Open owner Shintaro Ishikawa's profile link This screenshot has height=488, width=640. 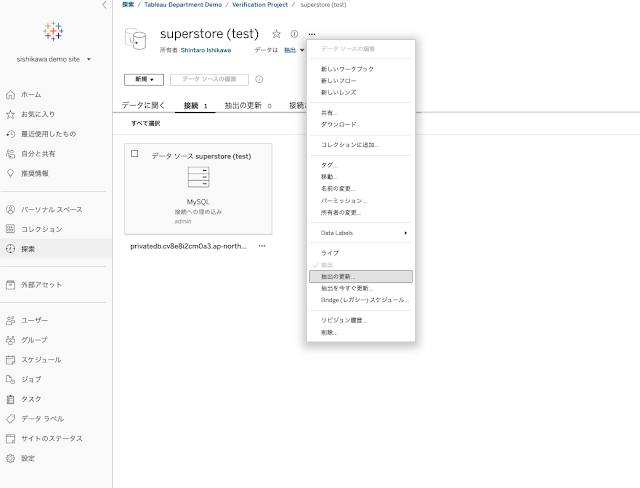pyautogui.click(x=206, y=50)
